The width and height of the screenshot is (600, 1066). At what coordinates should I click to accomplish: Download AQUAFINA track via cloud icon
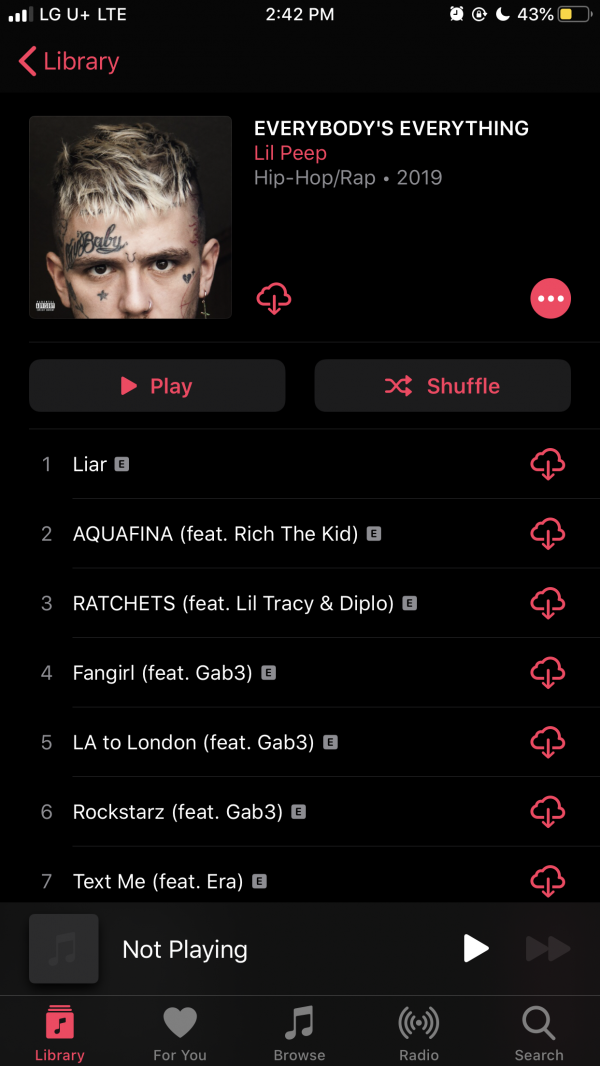point(548,534)
